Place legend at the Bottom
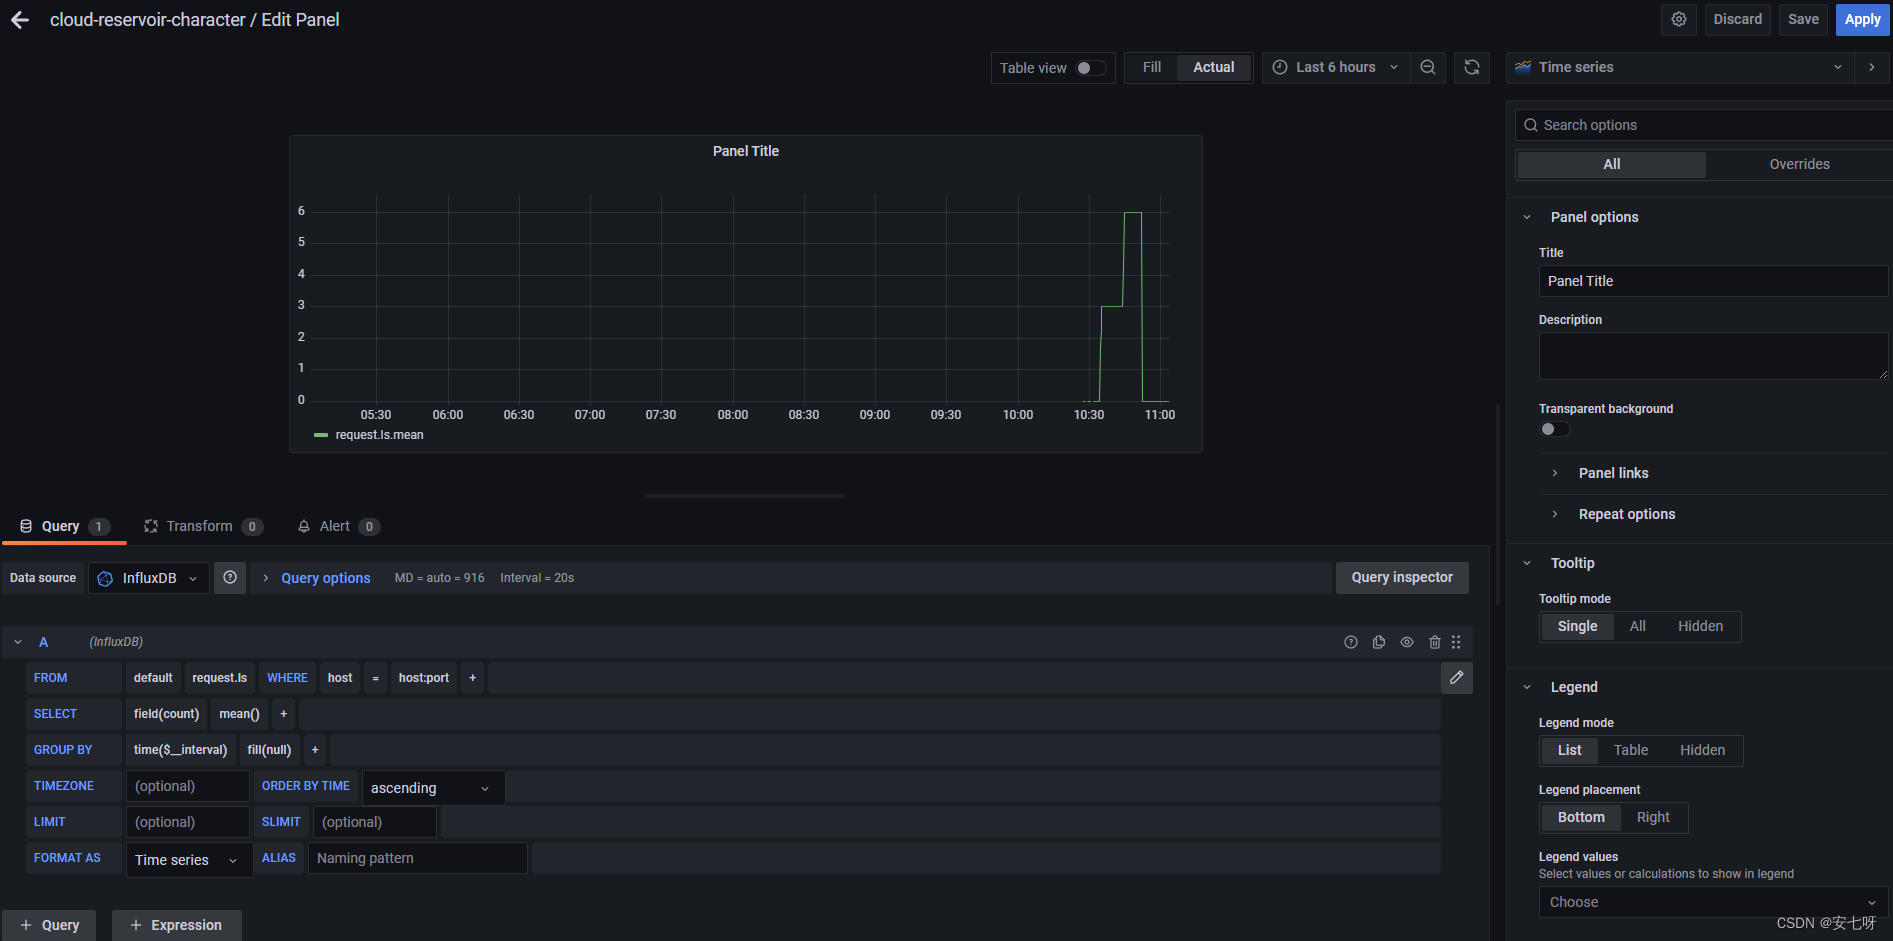Screen dimensions: 1893x941 click(1581, 817)
